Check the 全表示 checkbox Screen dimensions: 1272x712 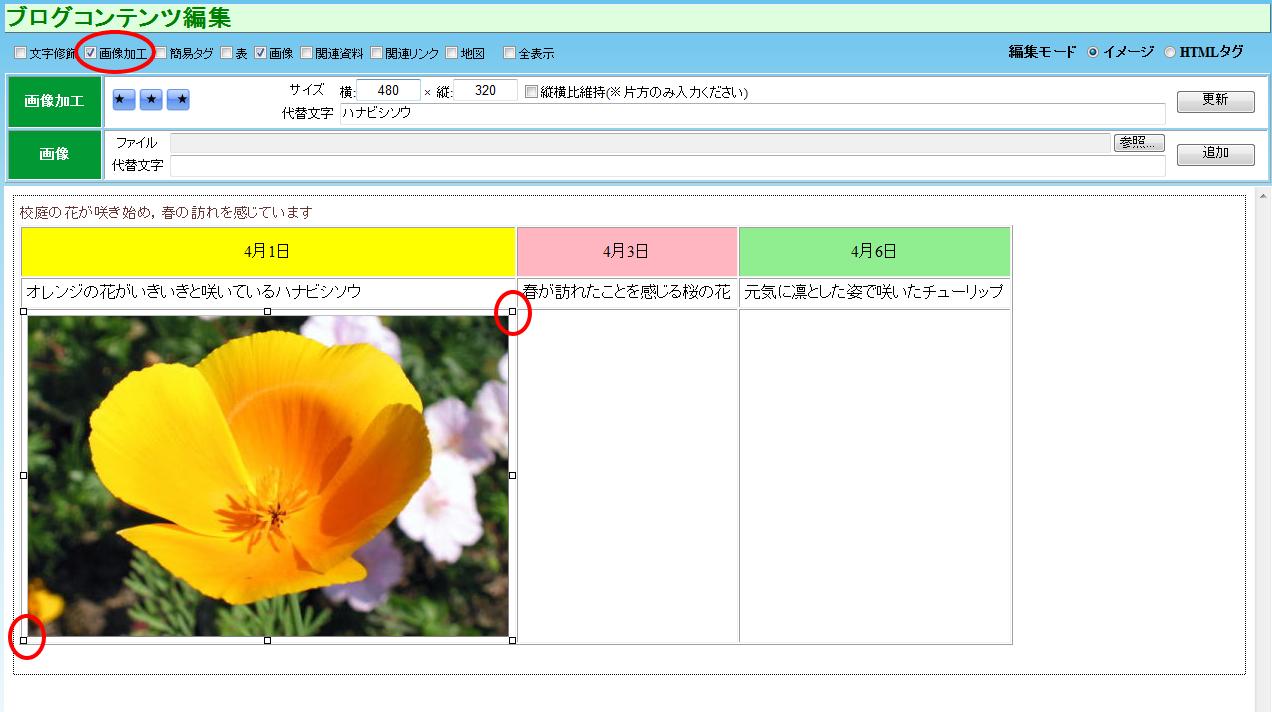(x=510, y=53)
